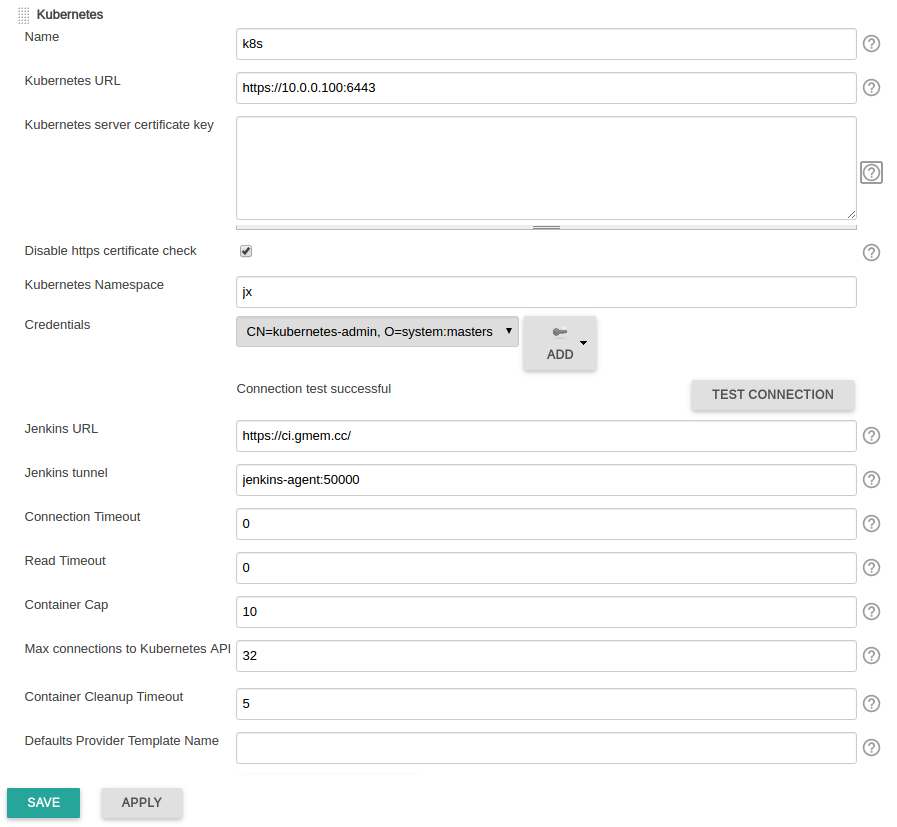Select the Defaults Provider Template Name field

pos(546,748)
